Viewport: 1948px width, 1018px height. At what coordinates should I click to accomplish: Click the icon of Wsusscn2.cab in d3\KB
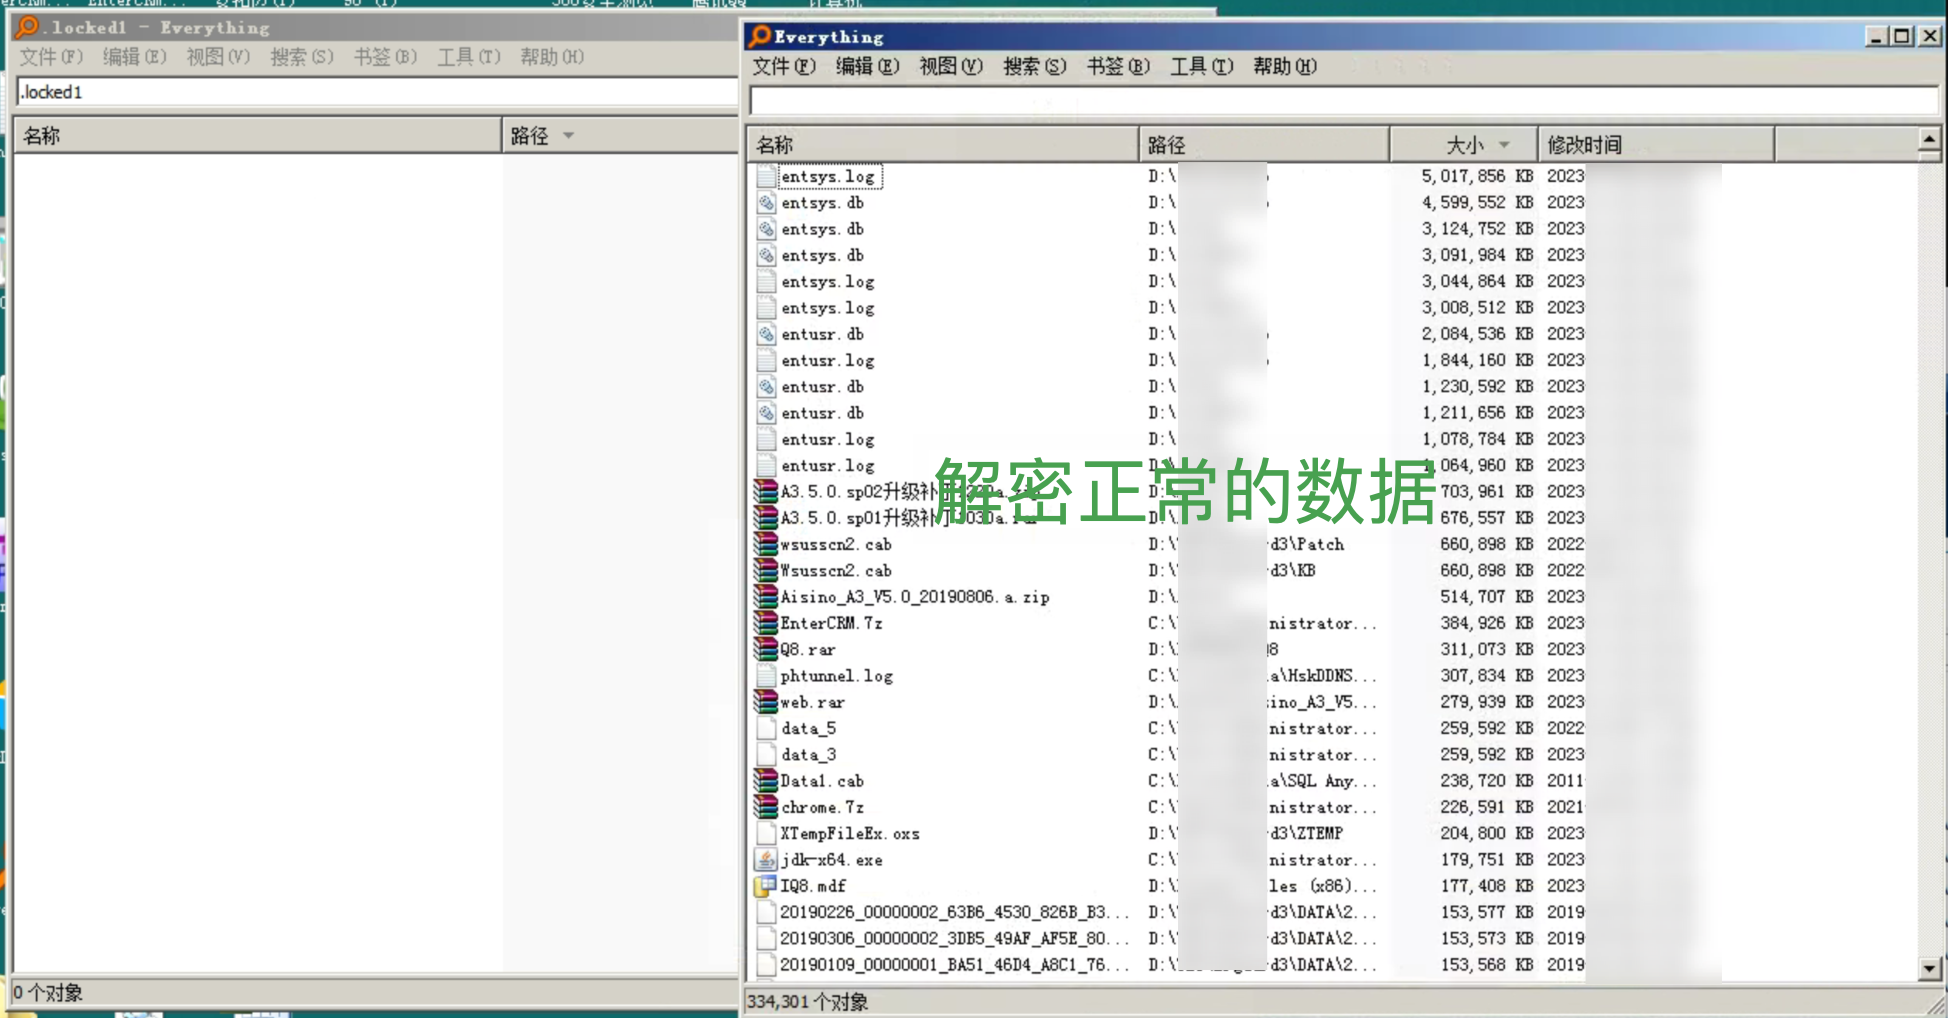(x=766, y=571)
